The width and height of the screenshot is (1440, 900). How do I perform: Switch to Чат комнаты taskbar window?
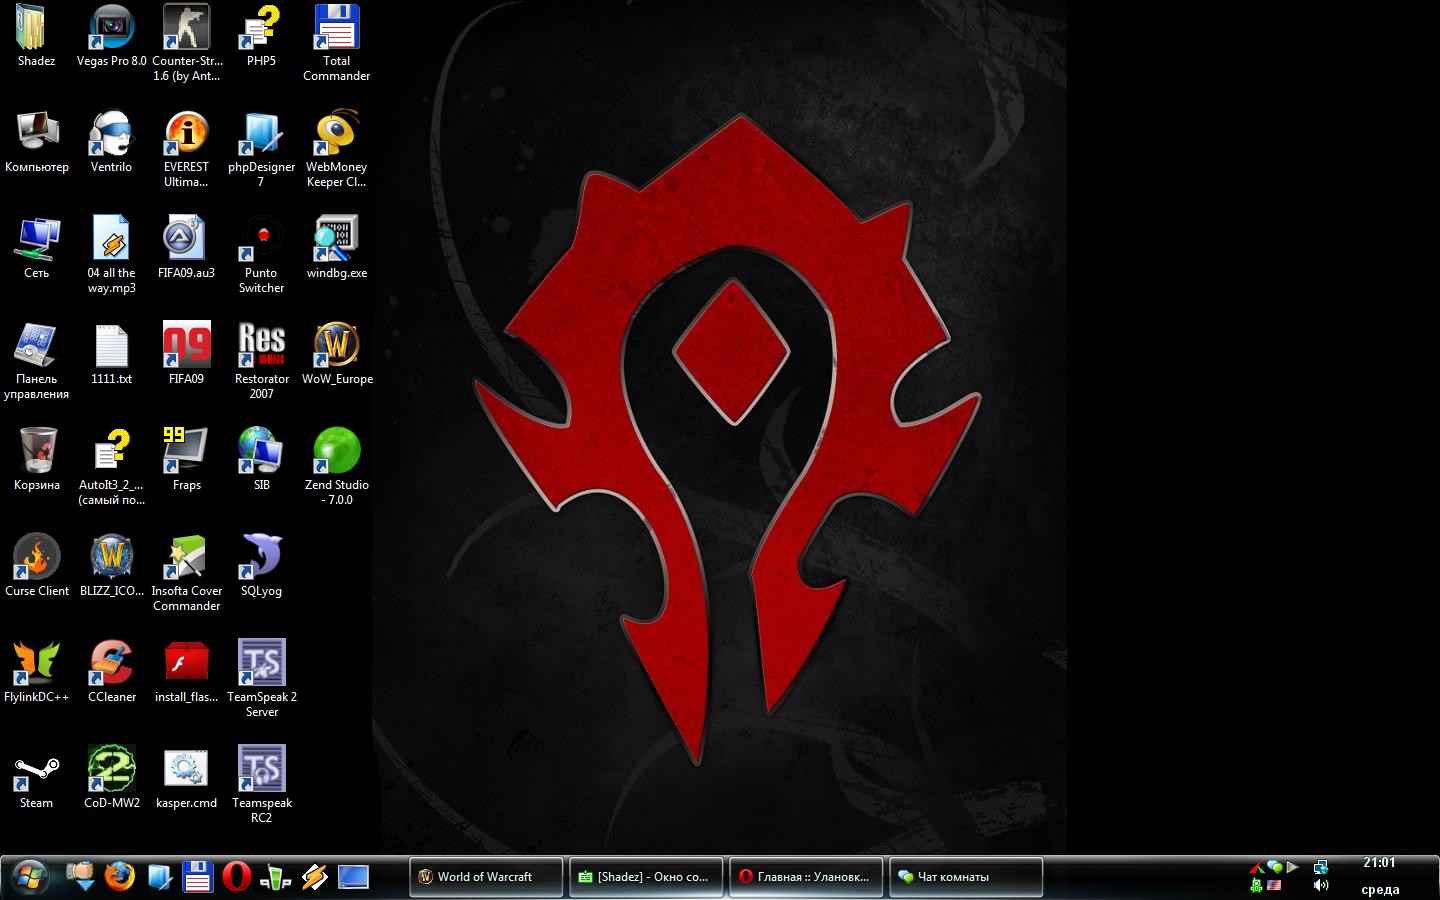[x=965, y=877]
